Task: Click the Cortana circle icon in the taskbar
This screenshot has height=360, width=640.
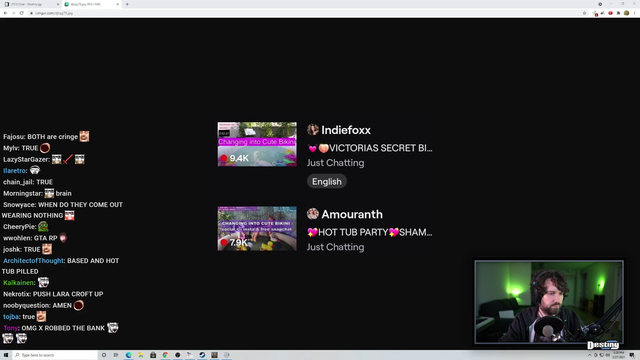Action: point(104,355)
